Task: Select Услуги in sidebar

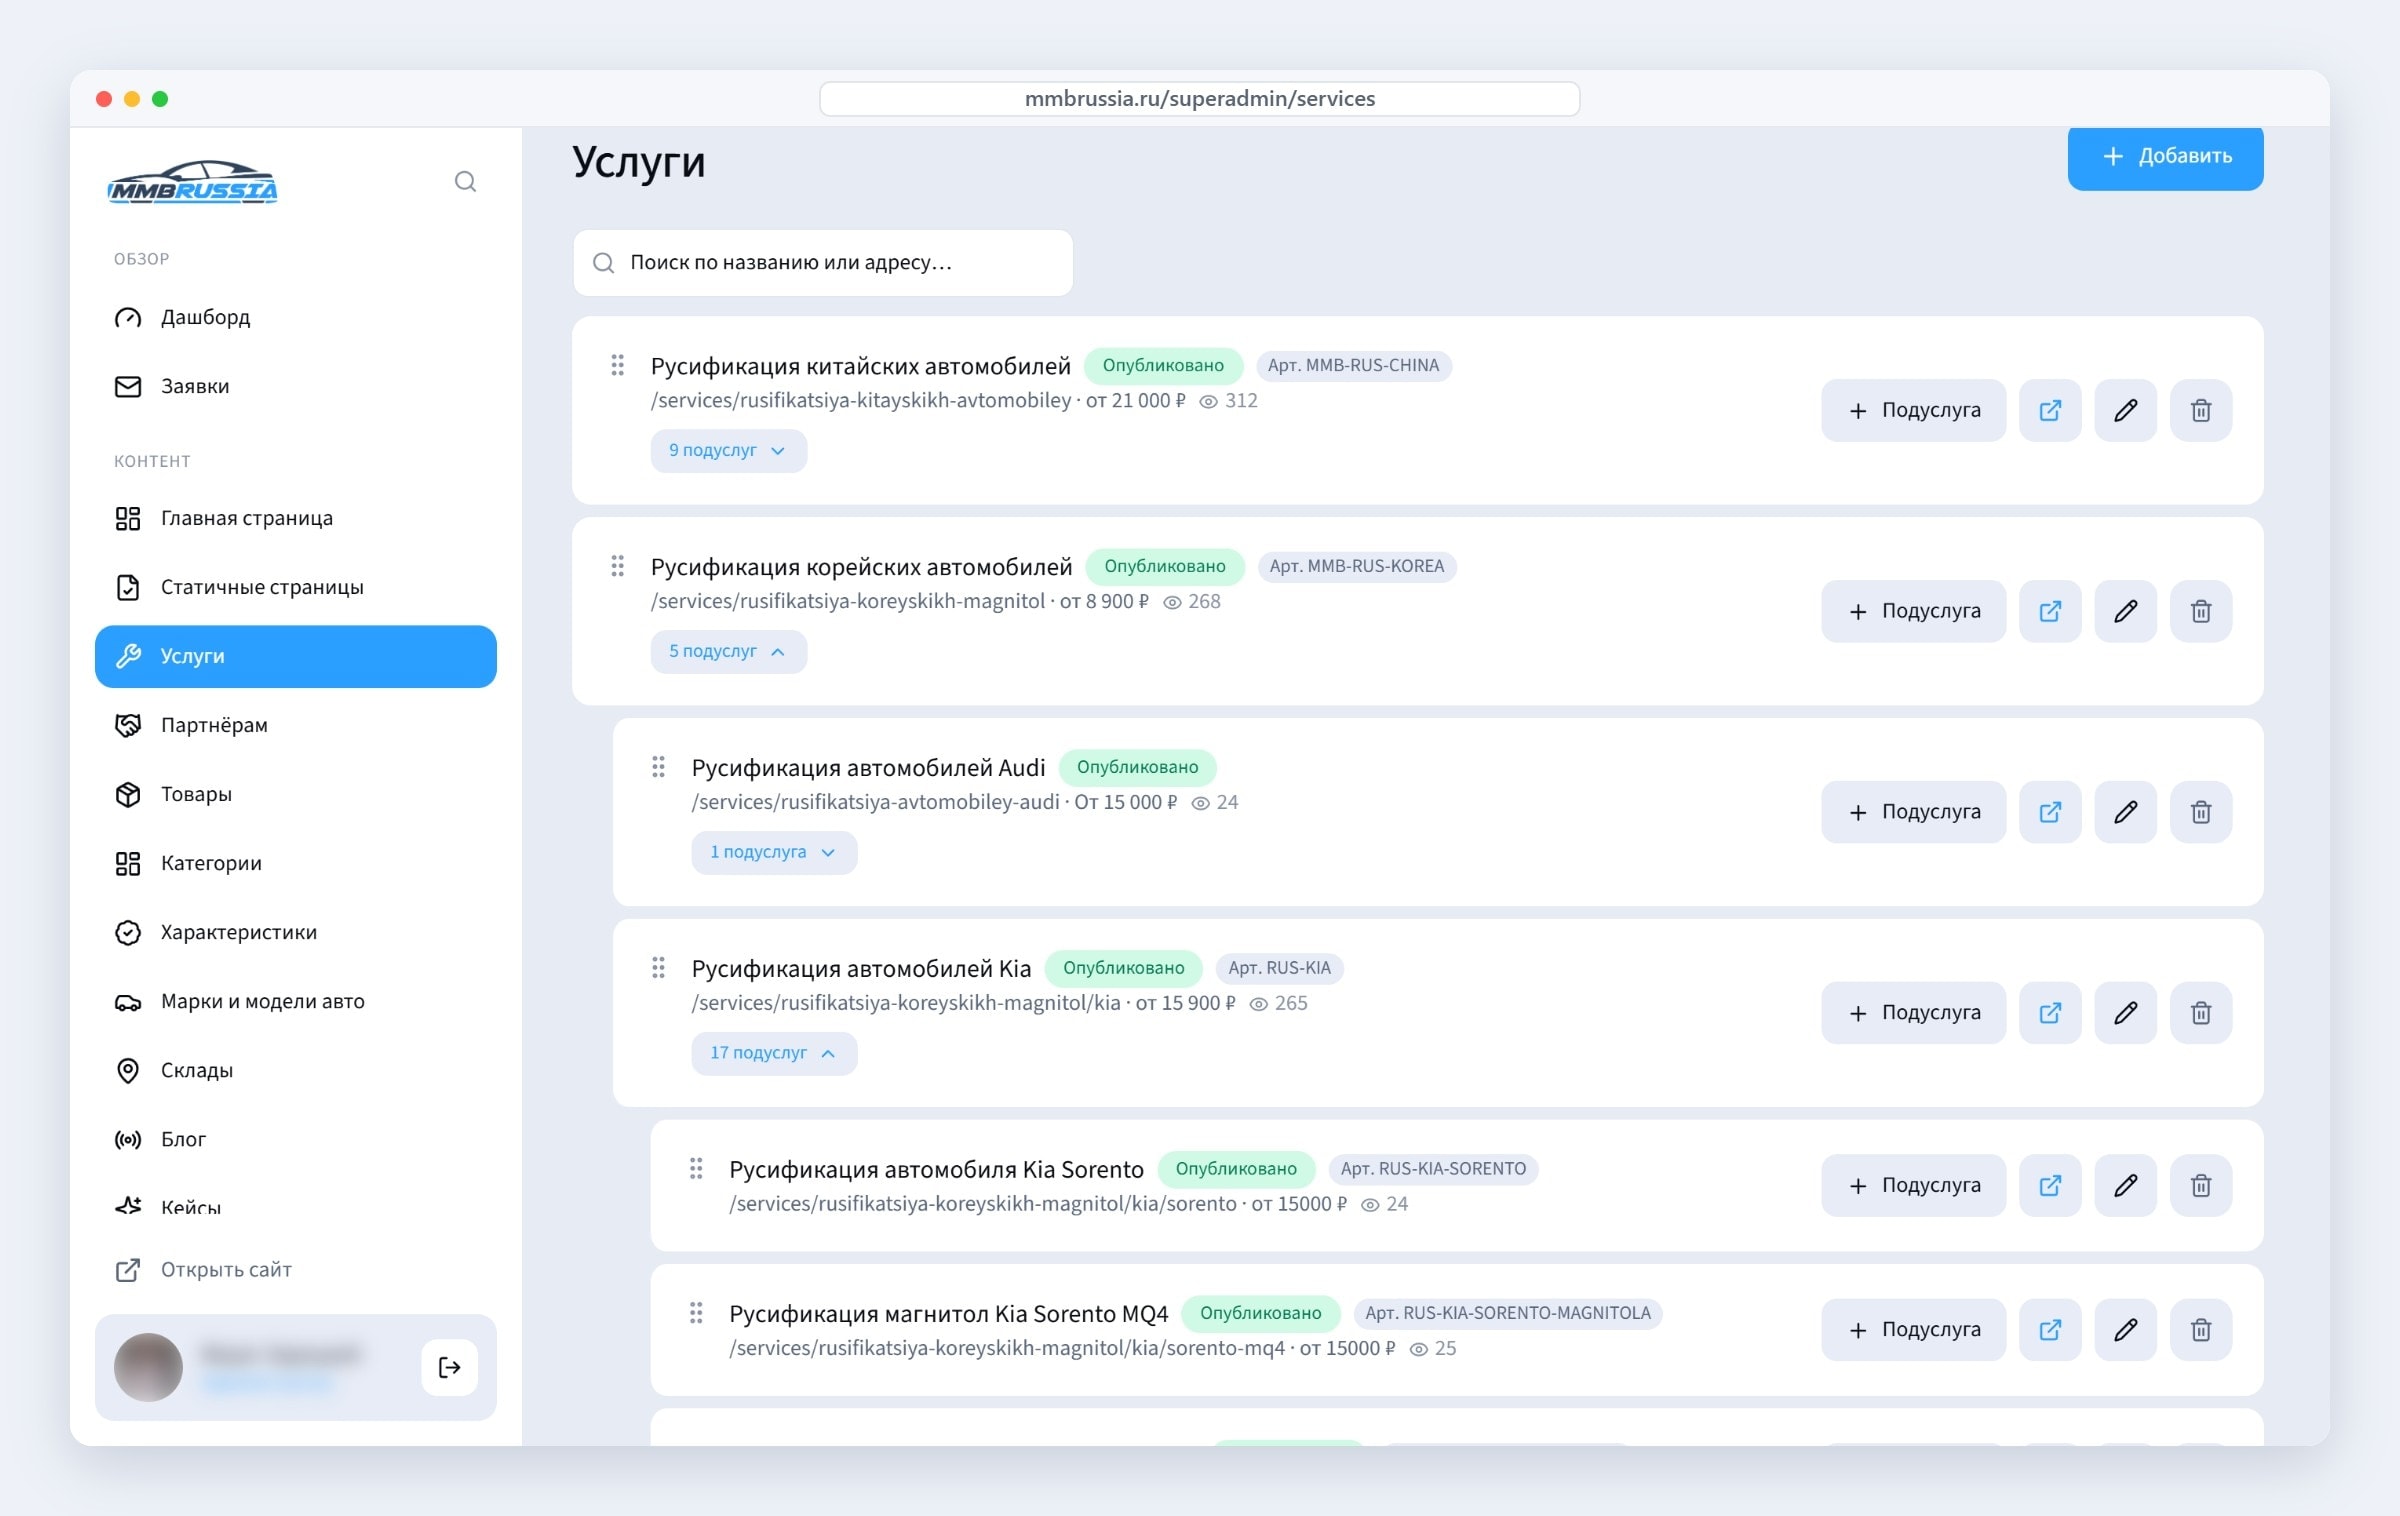Action: (x=296, y=657)
